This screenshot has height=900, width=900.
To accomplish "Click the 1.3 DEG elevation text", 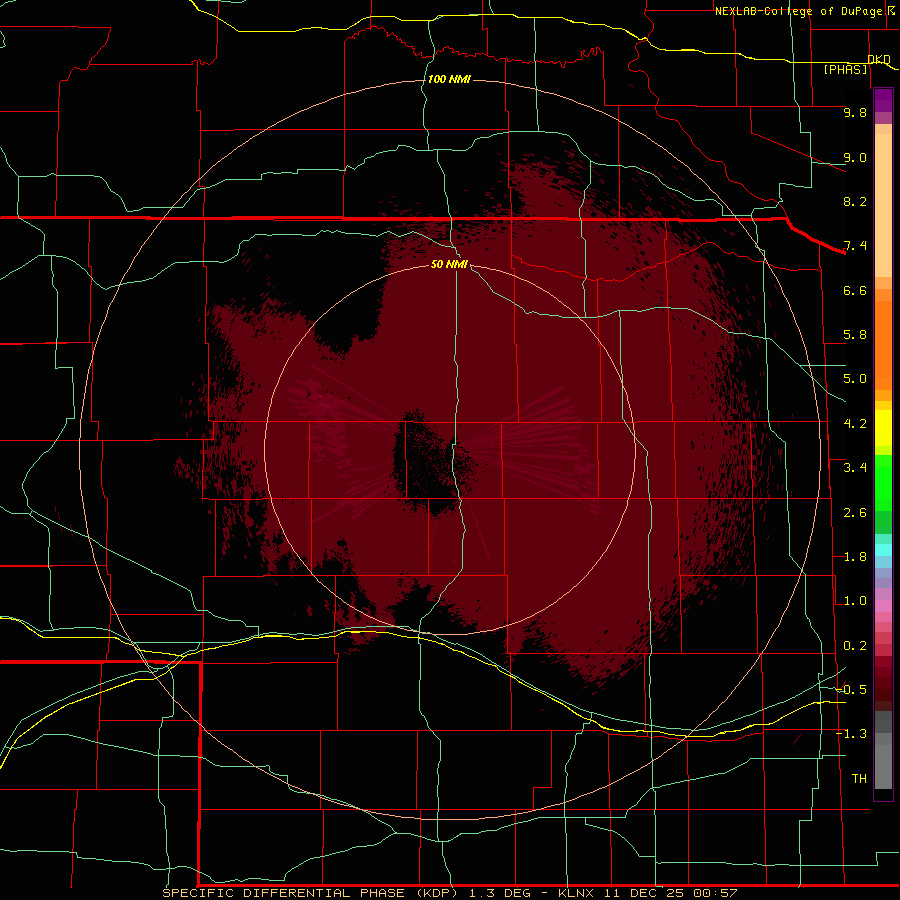I will pos(501,893).
